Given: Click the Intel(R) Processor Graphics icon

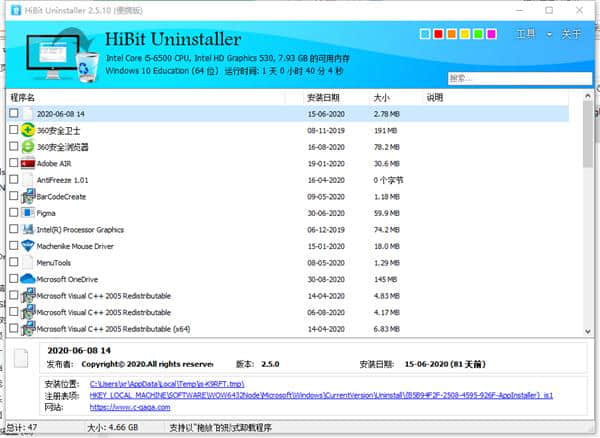Looking at the screenshot, I should (x=28, y=229).
